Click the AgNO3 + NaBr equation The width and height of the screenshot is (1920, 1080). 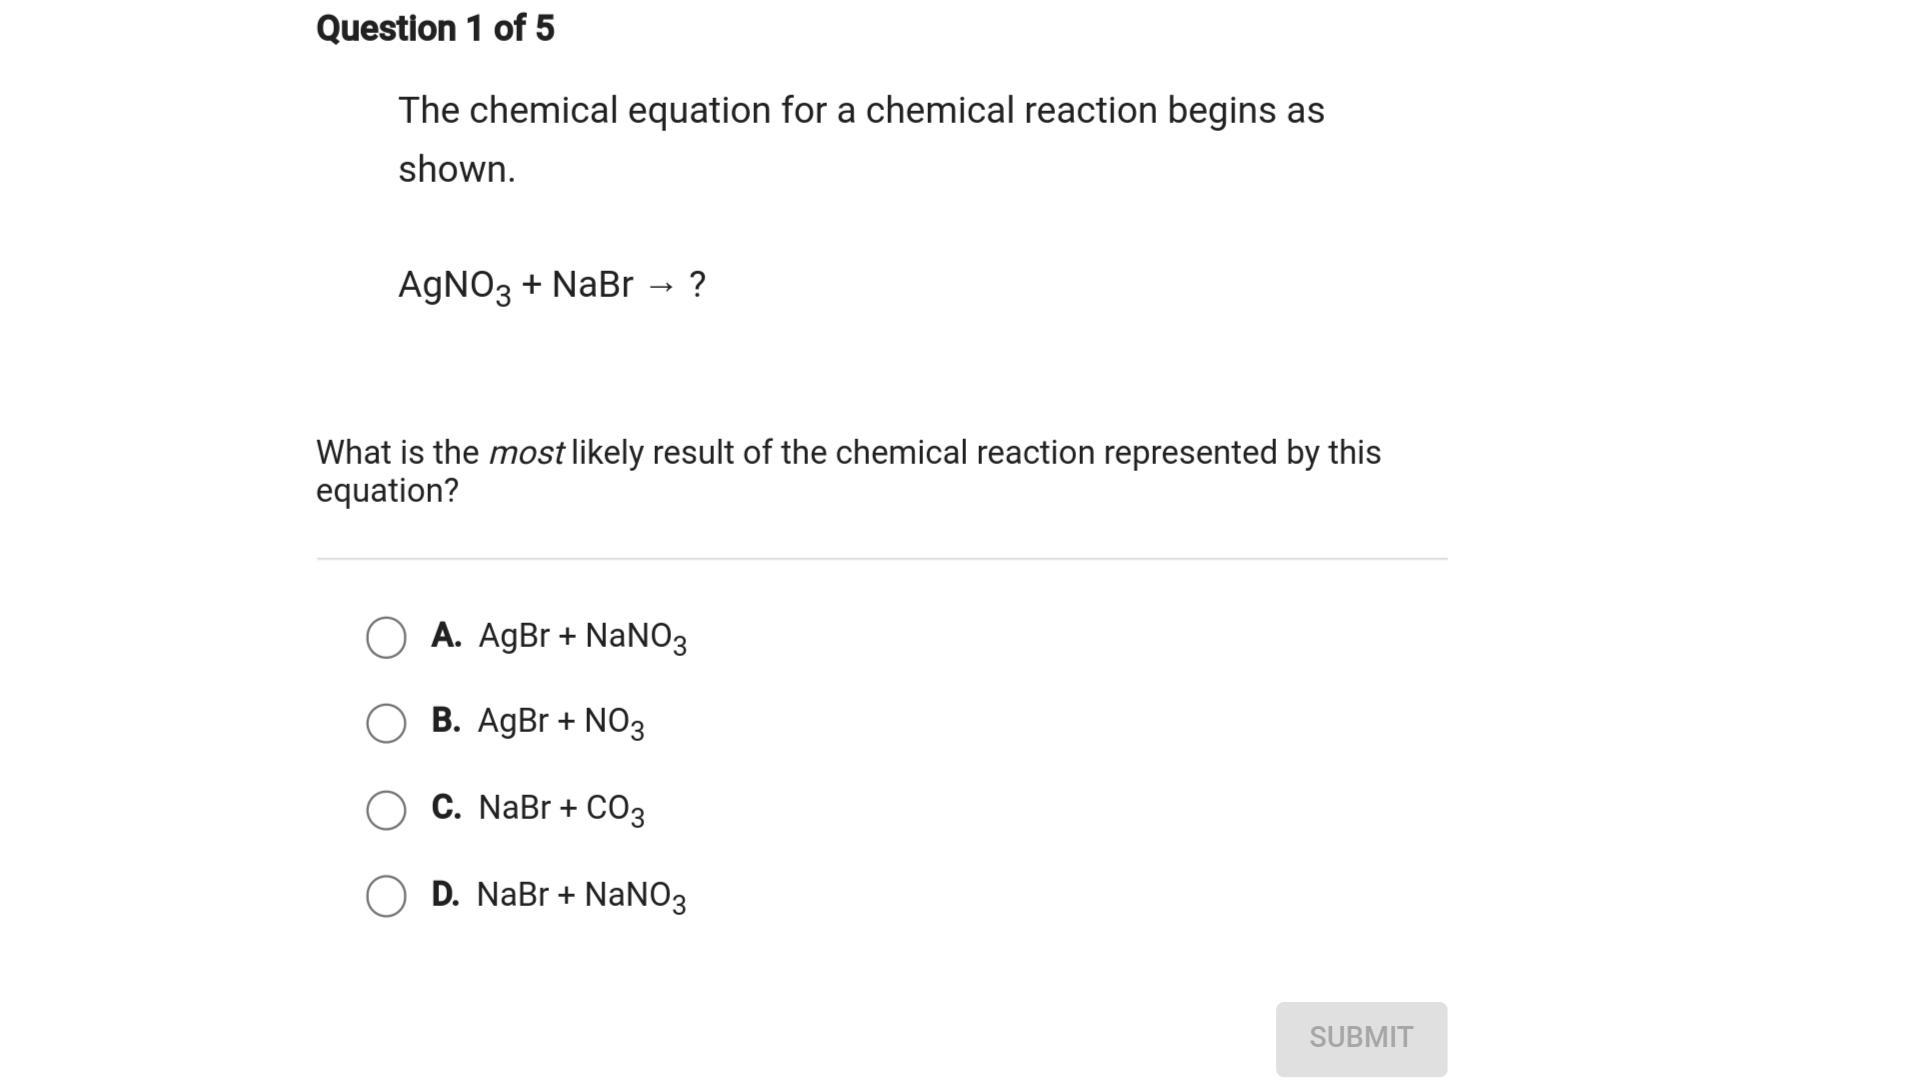click(x=515, y=285)
